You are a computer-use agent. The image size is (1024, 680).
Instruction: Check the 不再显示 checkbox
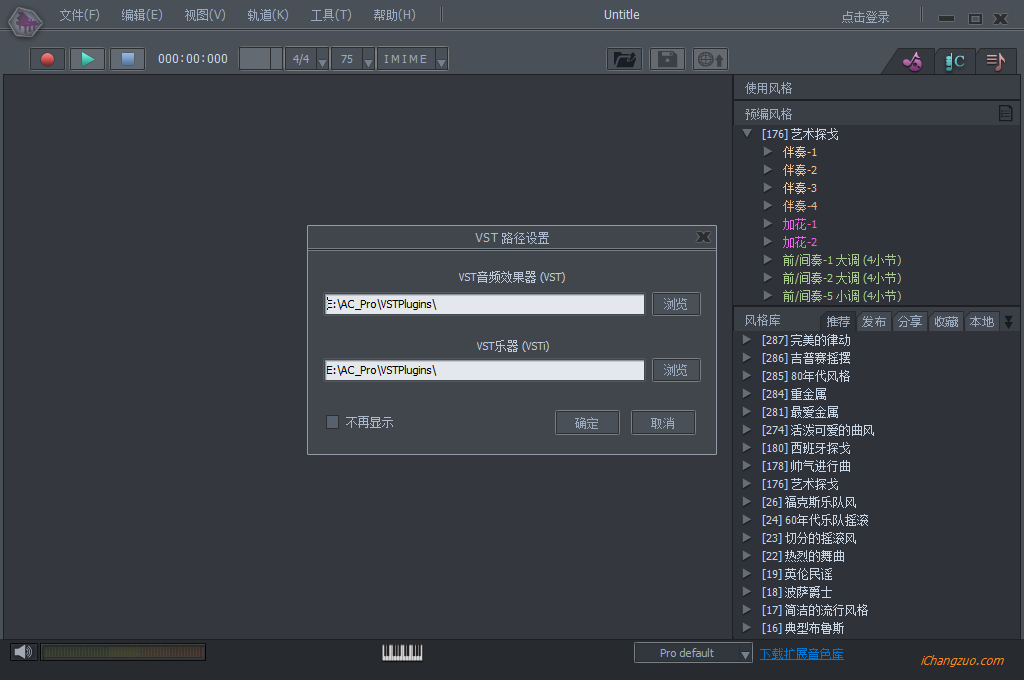(332, 422)
